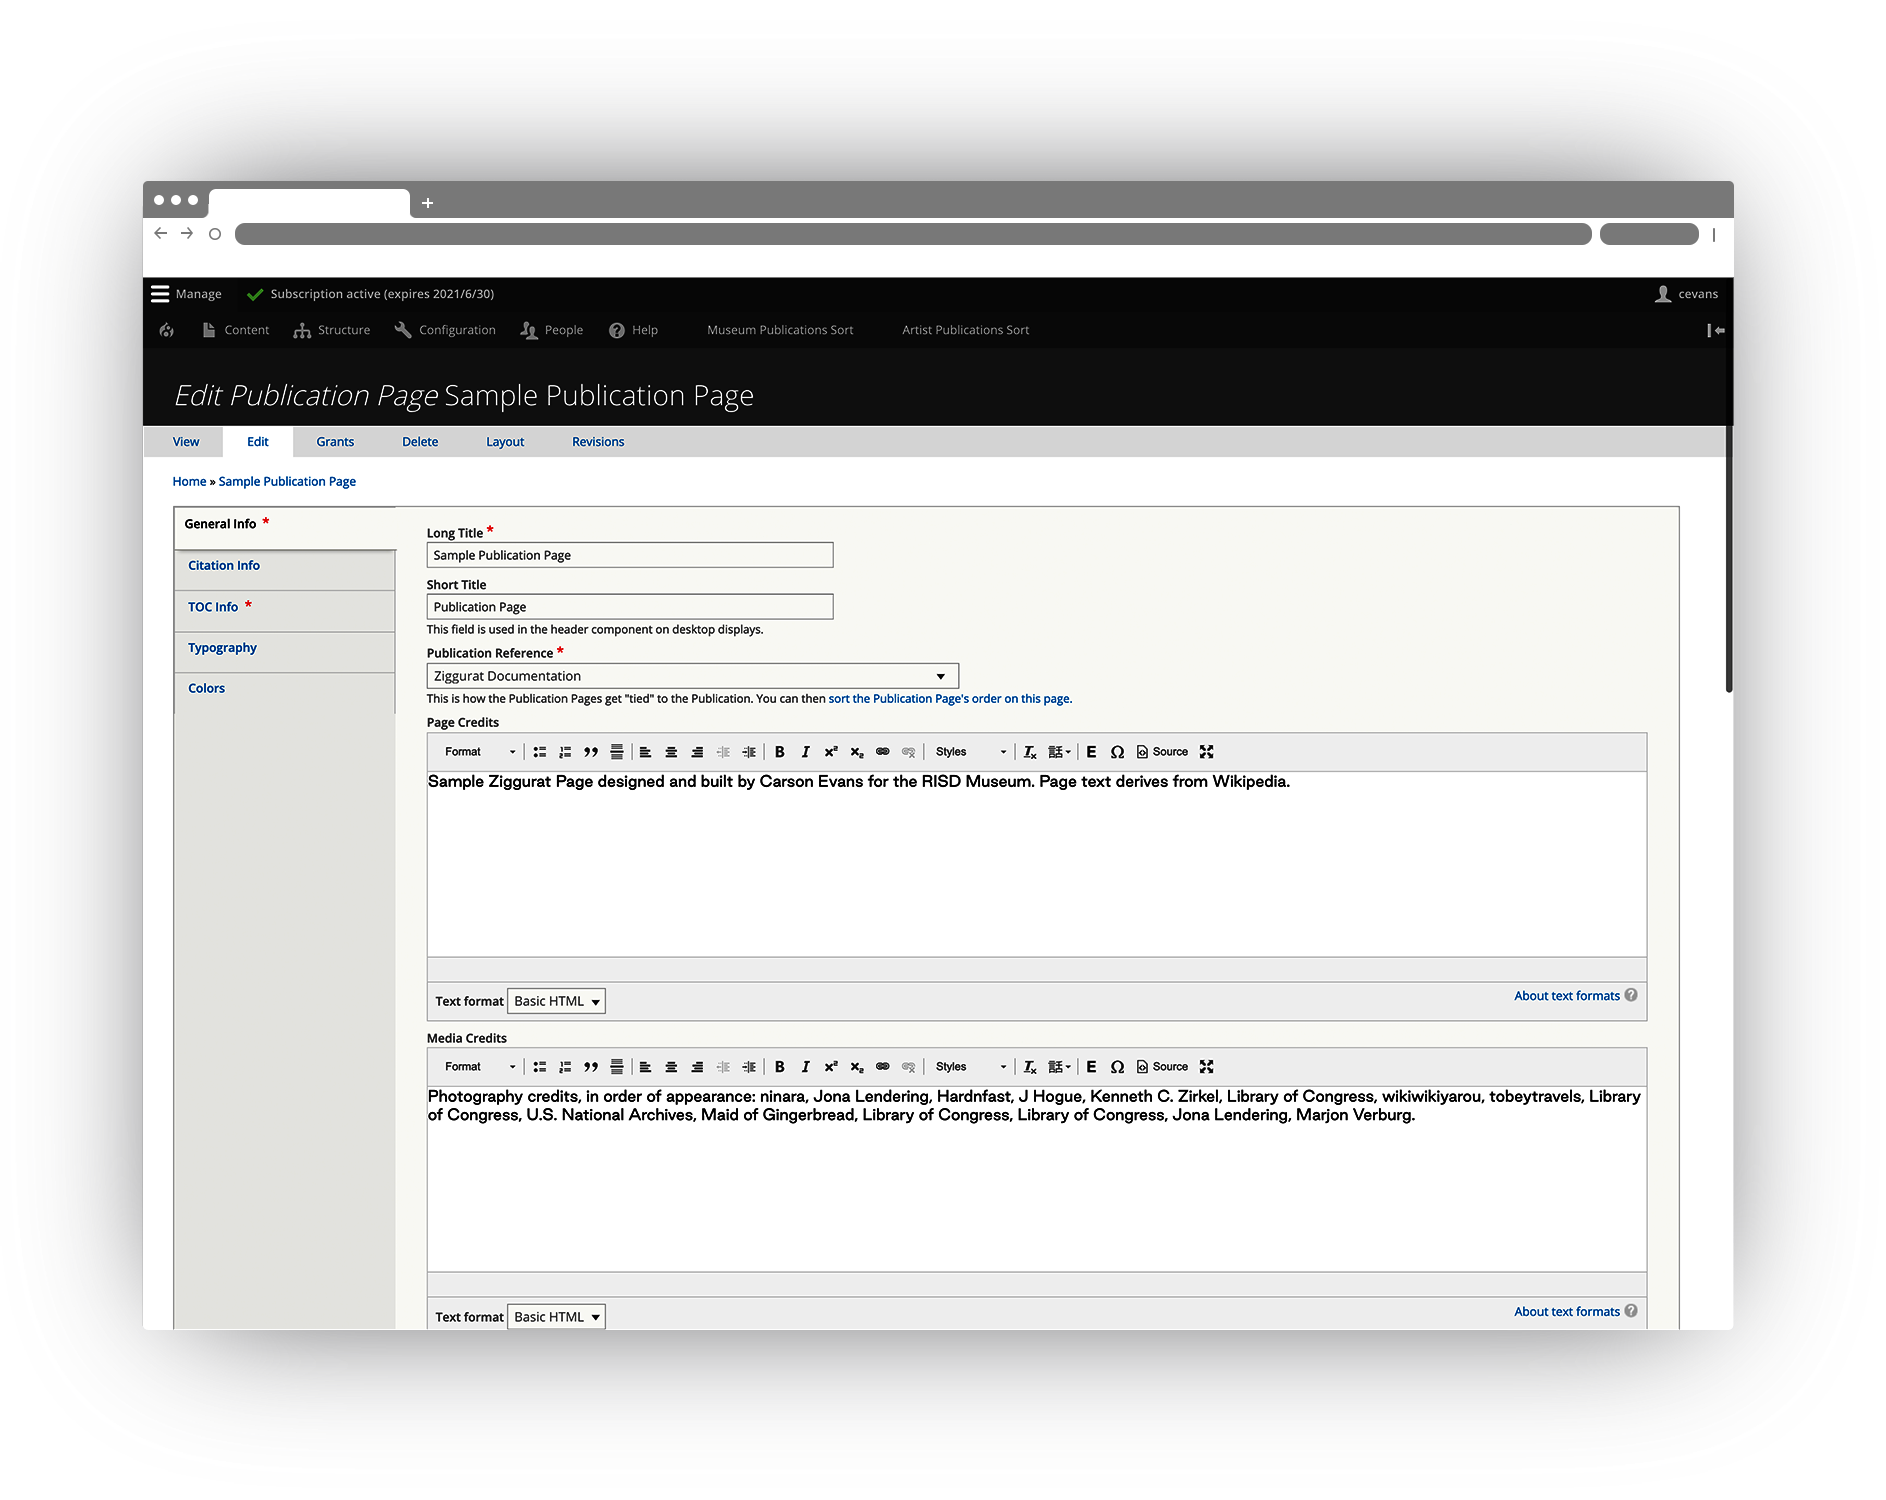Open the Citation Info vertical tab
This screenshot has height=1500, width=1886.
[x=224, y=566]
